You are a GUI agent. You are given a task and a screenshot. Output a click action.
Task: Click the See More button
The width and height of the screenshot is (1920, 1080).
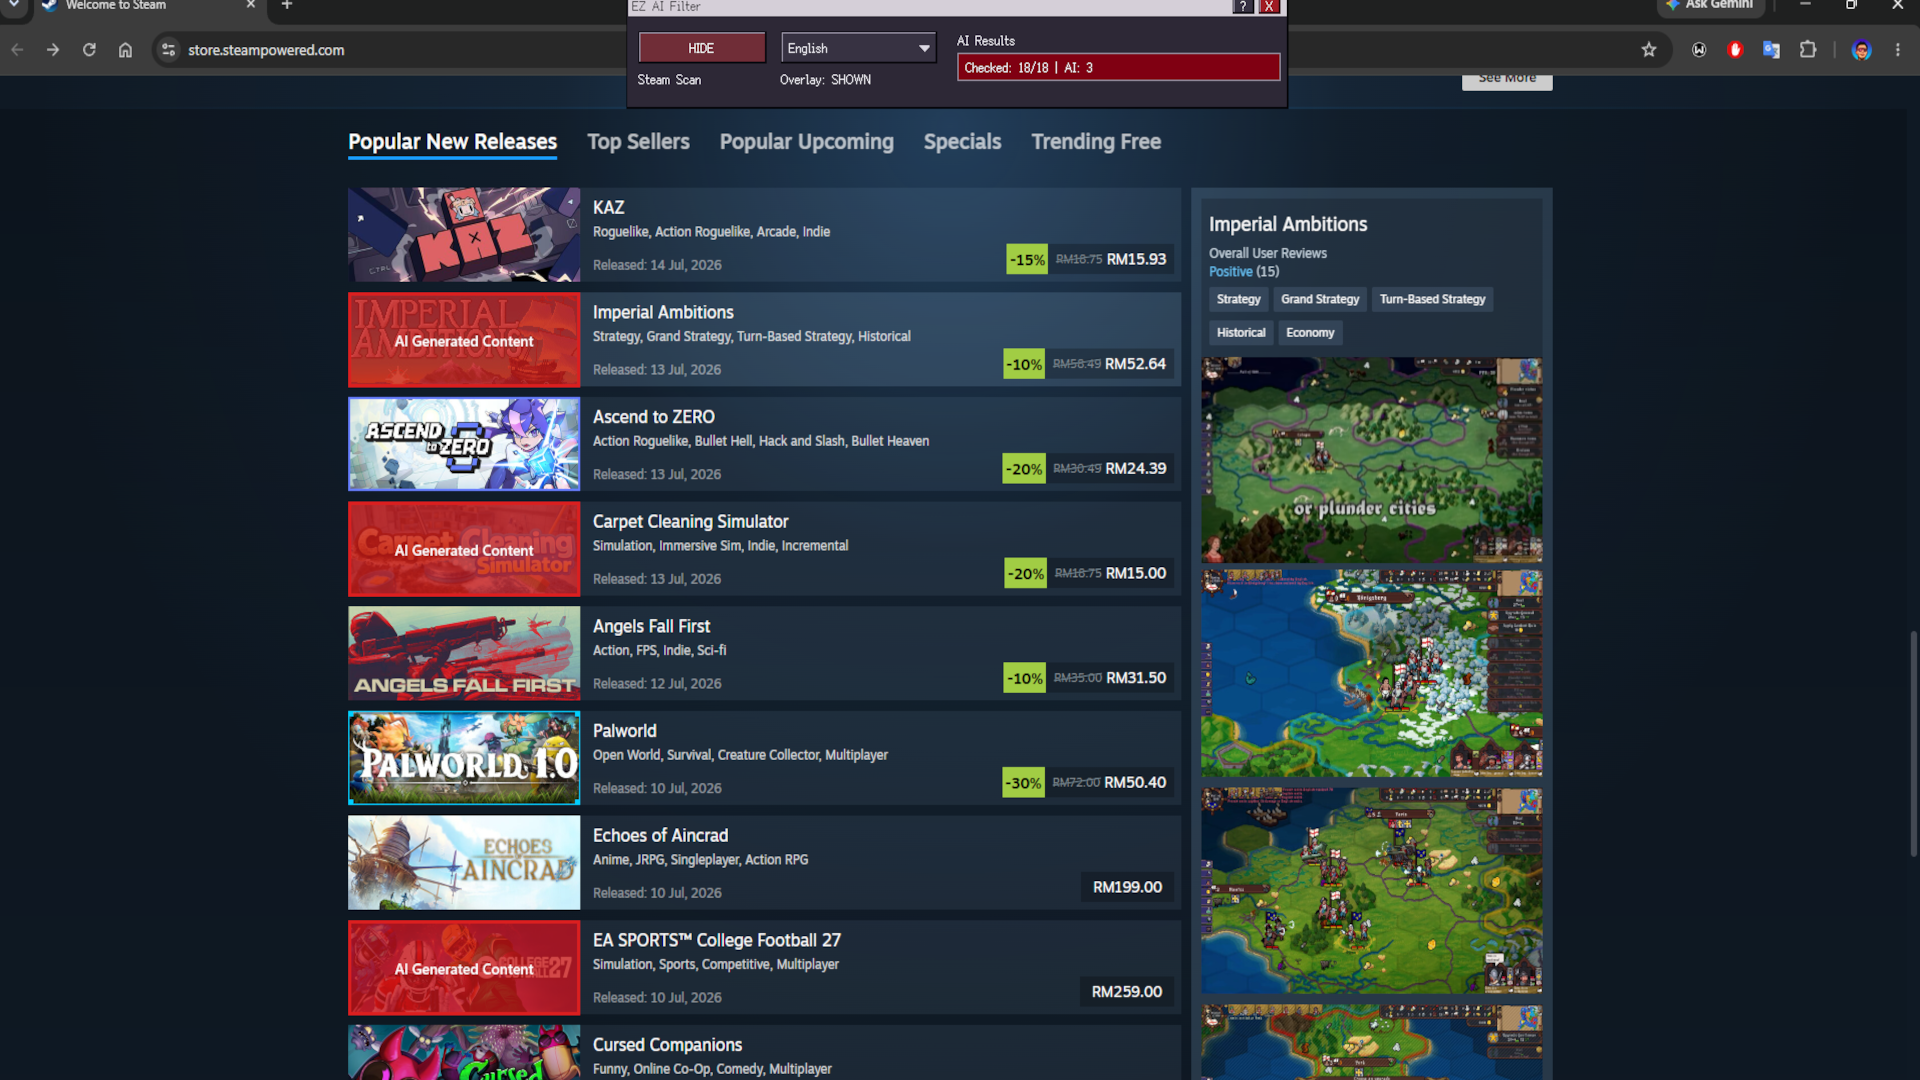point(1507,80)
